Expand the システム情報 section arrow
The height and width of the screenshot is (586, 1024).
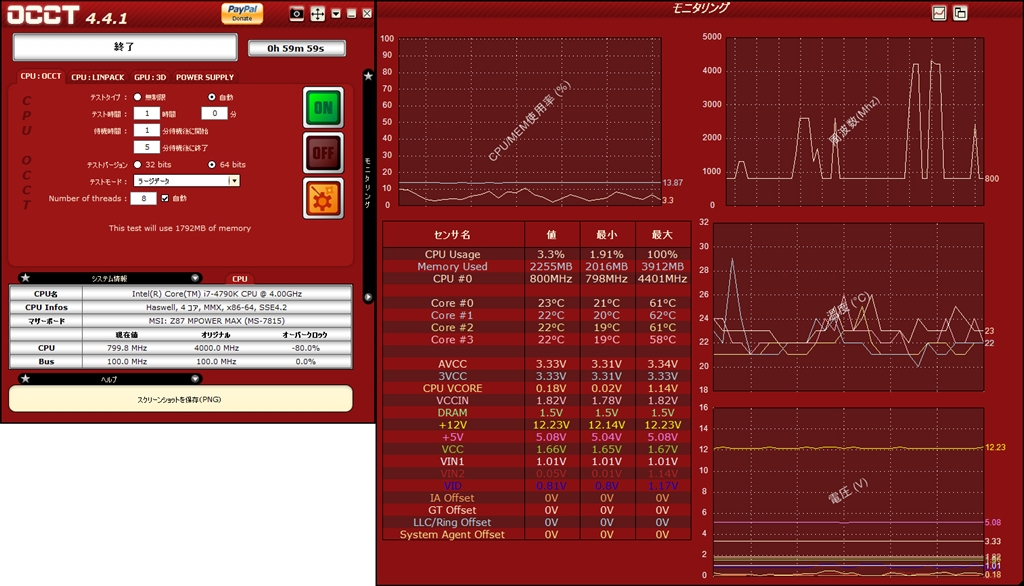pyautogui.click(x=195, y=278)
